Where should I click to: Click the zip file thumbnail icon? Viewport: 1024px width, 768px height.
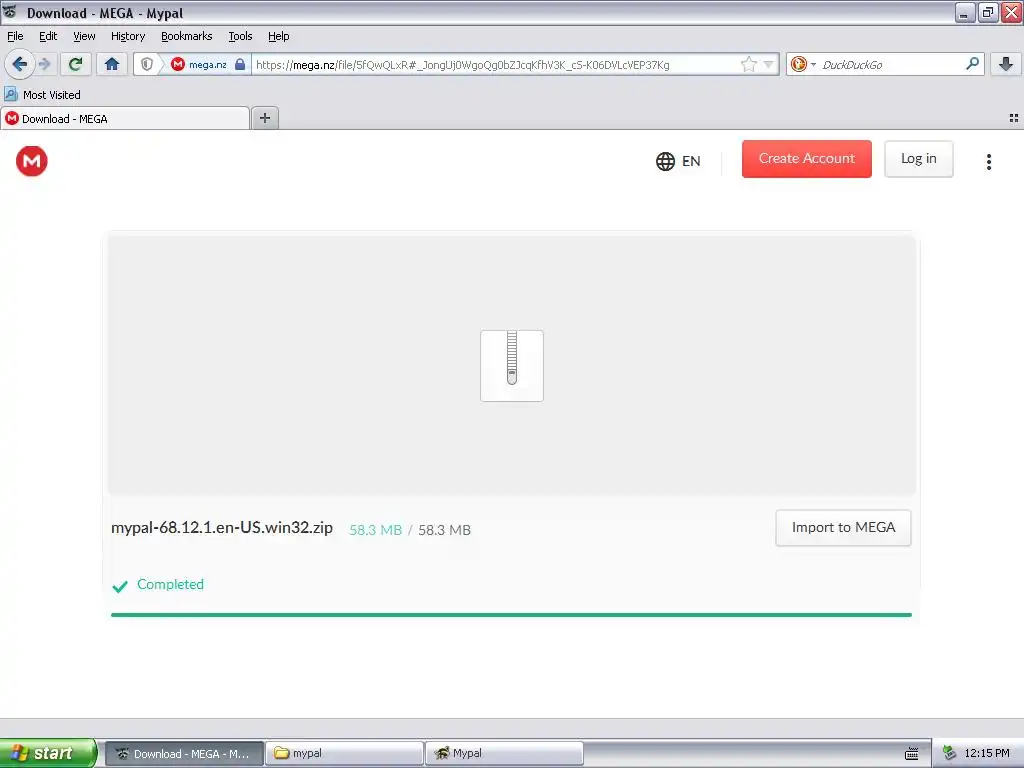(x=512, y=366)
